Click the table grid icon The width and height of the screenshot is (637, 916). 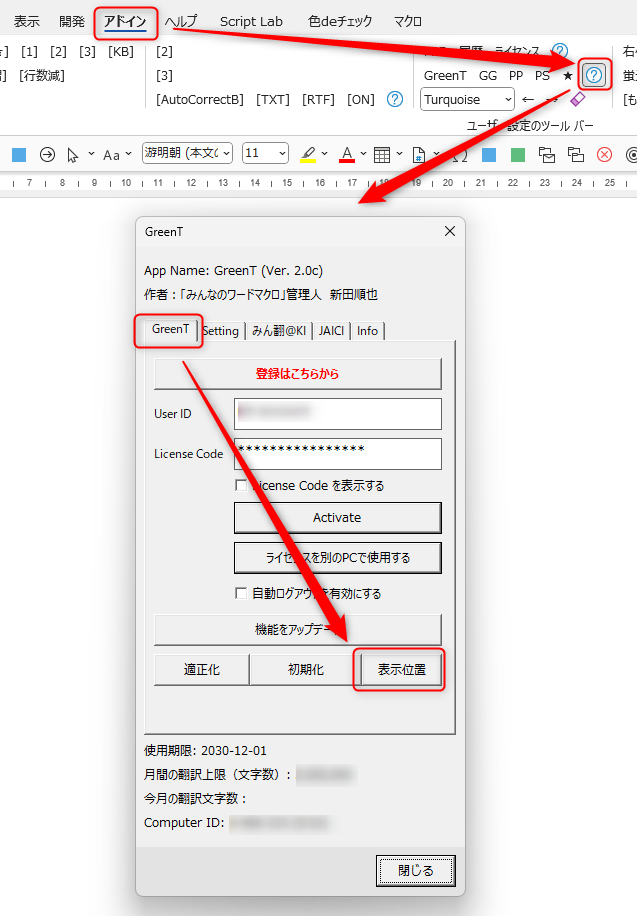381,154
